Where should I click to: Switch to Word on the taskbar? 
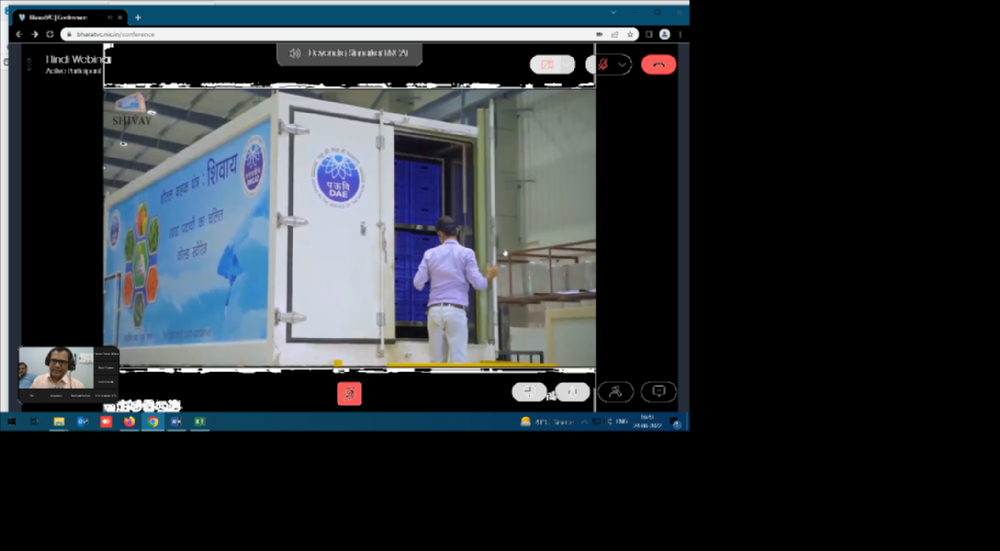(176, 422)
